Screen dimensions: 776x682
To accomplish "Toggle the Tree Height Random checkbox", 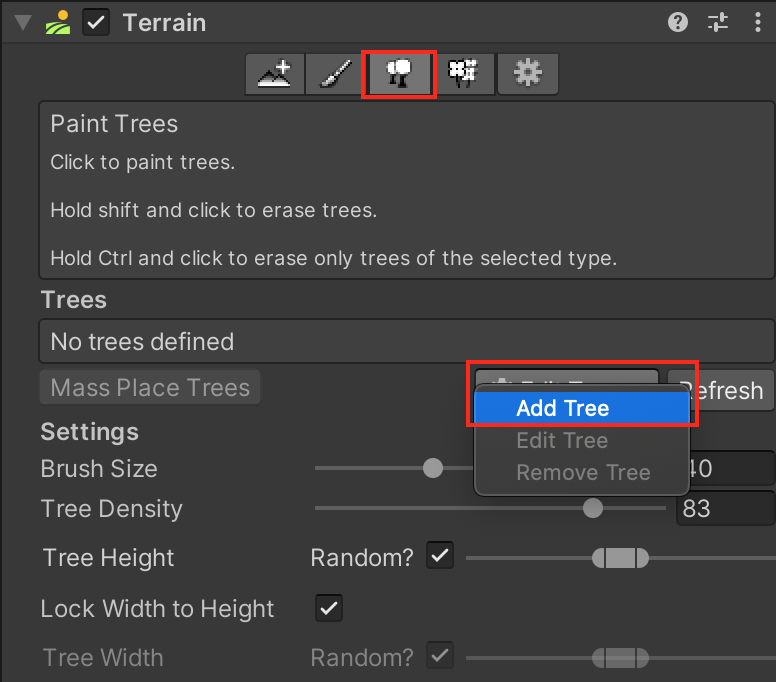I will click(x=439, y=556).
